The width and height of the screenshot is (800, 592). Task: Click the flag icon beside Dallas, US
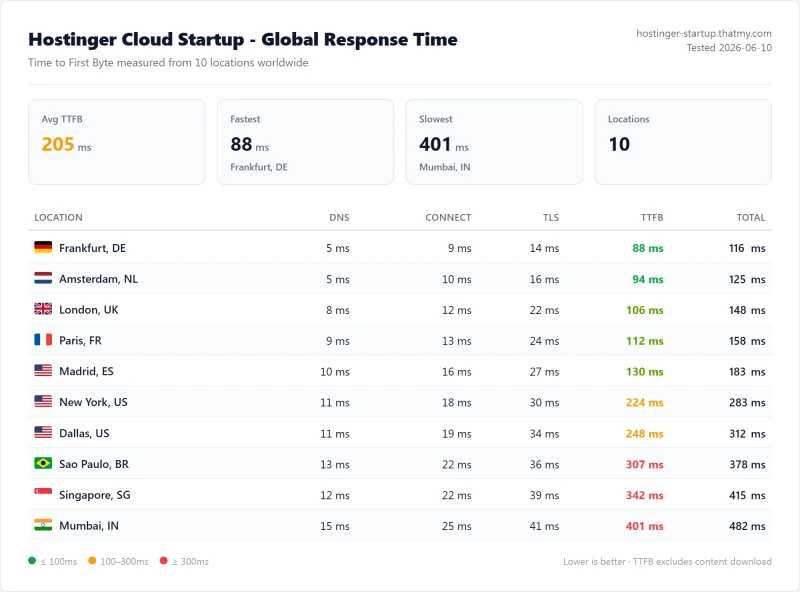(43, 432)
